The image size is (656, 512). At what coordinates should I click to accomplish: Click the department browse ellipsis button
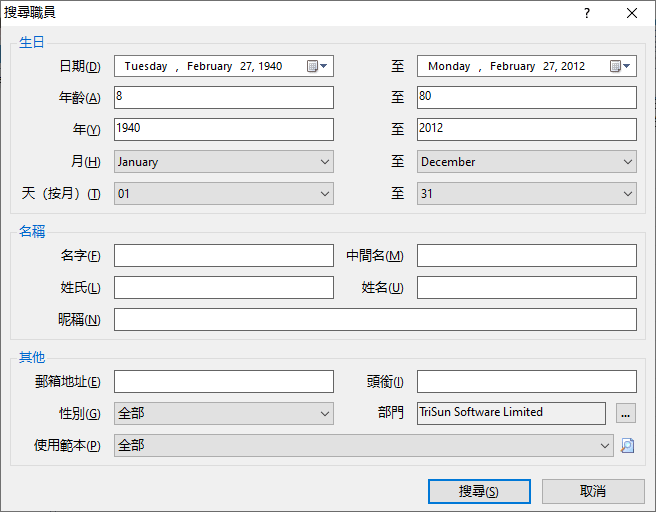click(x=626, y=414)
